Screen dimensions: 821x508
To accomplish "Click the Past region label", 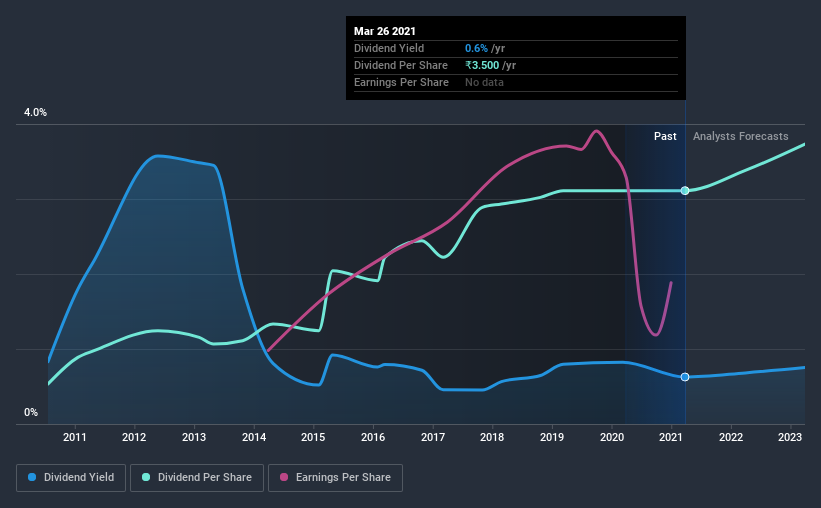I will pyautogui.click(x=665, y=136).
